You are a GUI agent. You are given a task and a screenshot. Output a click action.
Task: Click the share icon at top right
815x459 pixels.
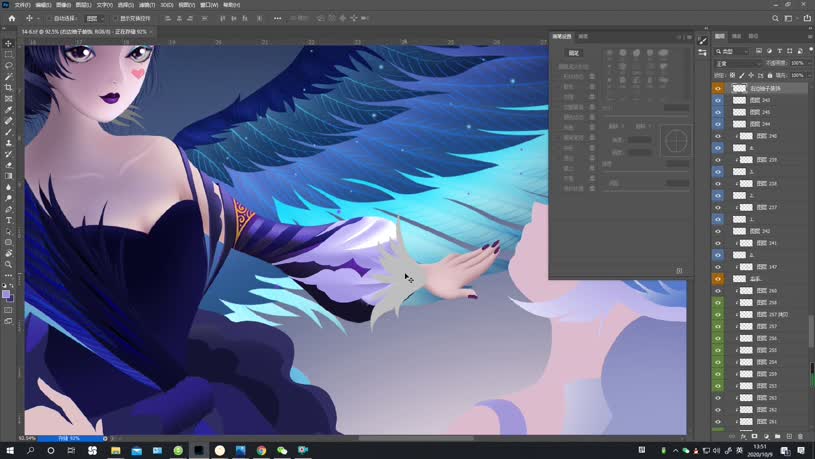(807, 18)
